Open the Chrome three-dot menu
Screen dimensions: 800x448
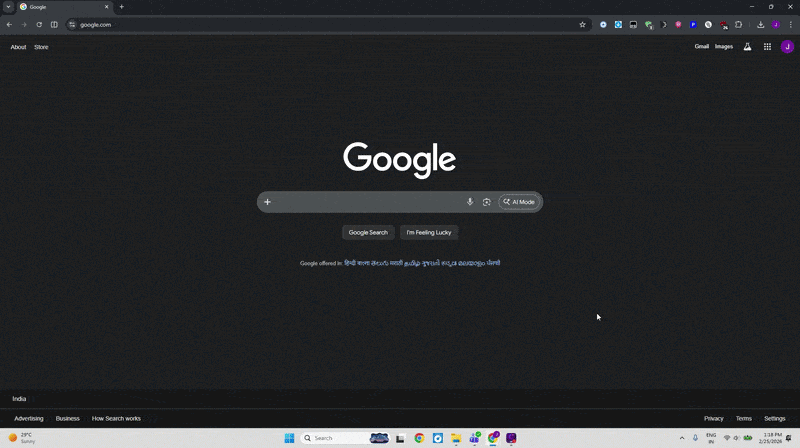coord(791,24)
